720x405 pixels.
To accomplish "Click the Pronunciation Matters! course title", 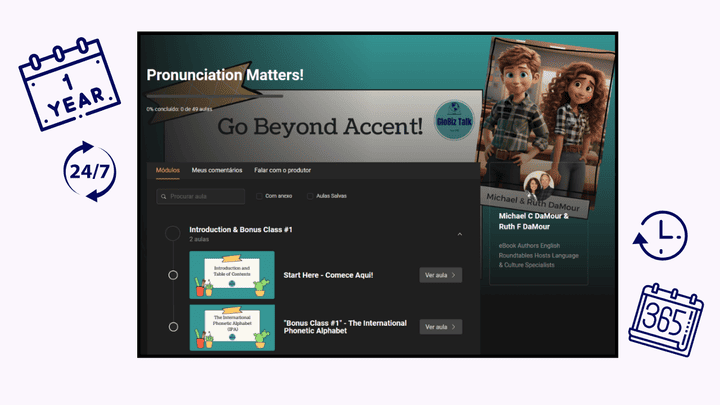I will (x=225, y=75).
